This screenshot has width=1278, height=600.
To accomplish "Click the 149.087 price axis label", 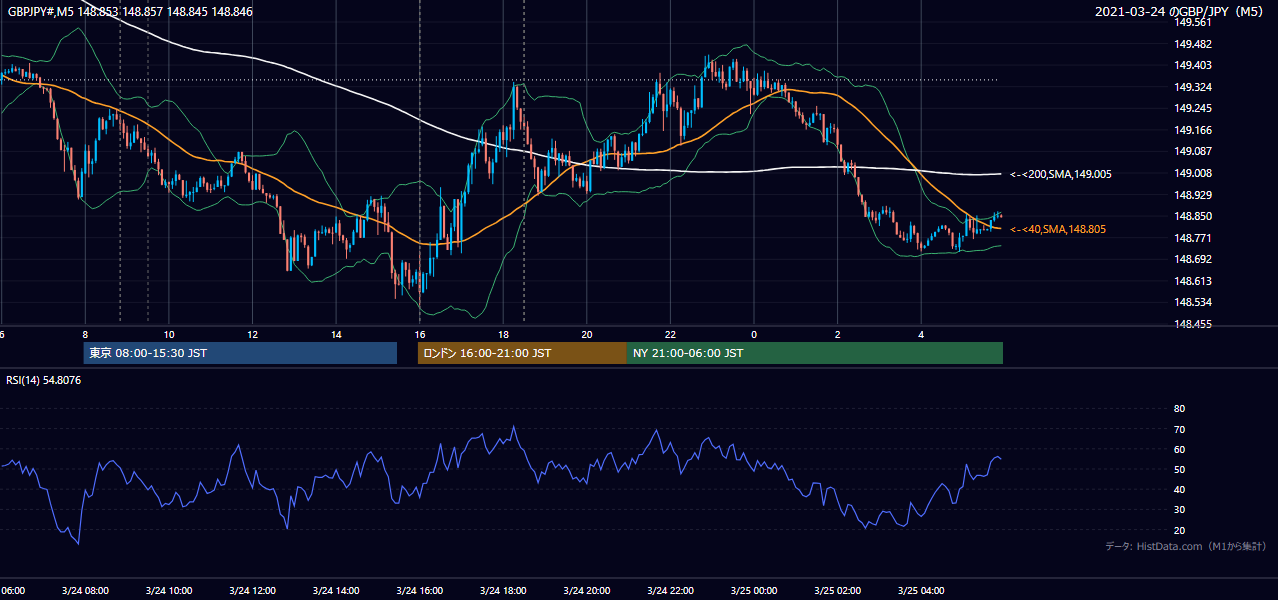I will click(1192, 151).
